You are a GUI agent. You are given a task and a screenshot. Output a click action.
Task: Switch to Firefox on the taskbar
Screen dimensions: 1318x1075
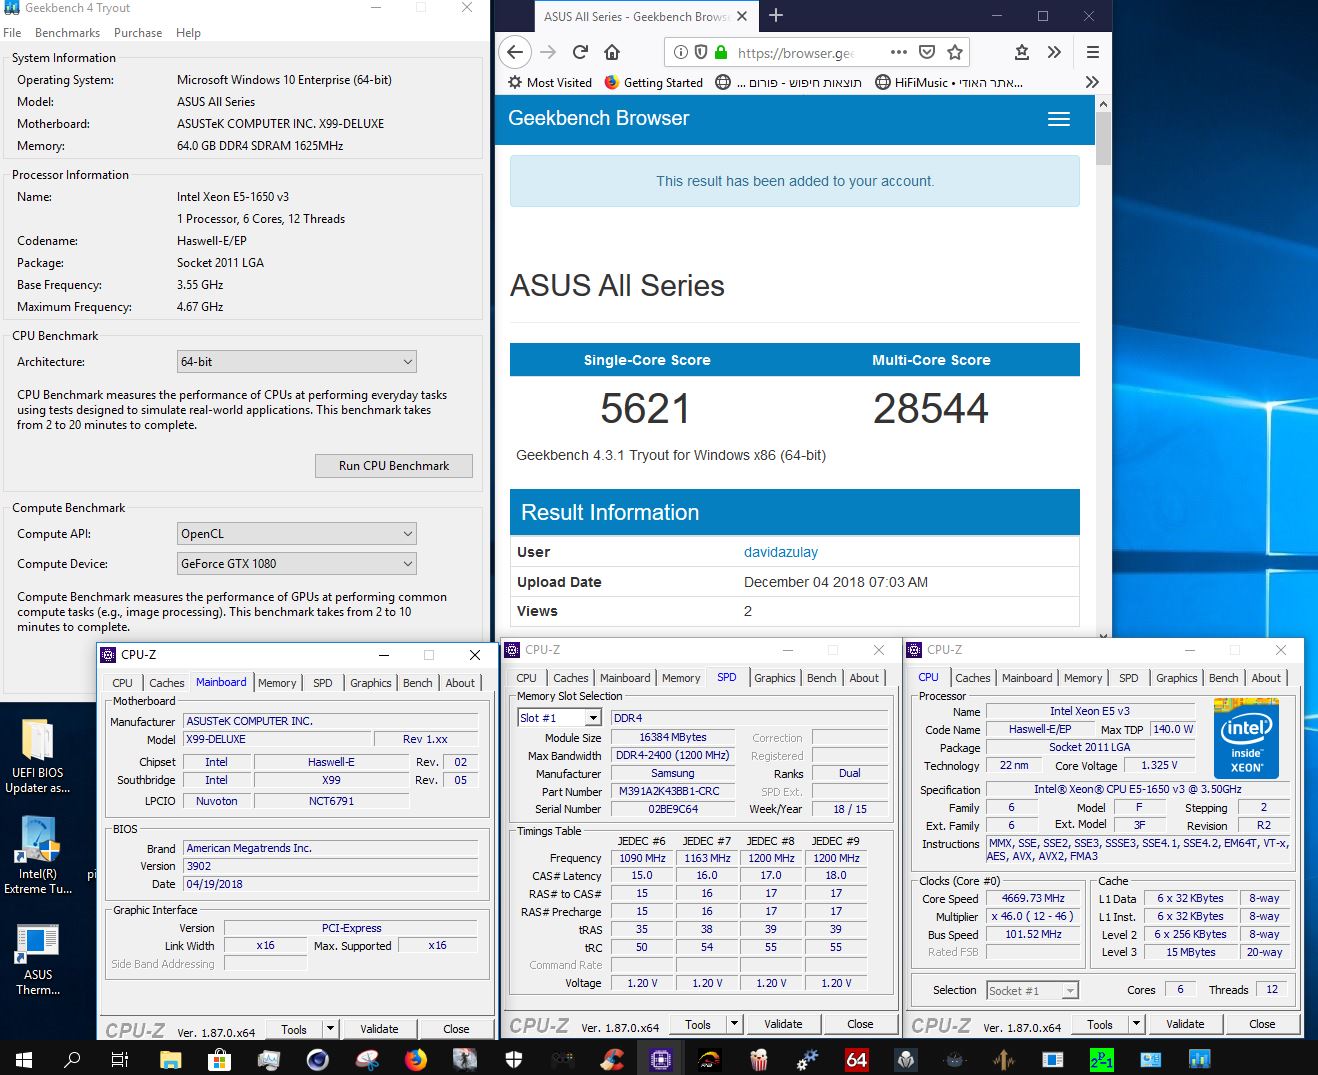coord(415,1059)
